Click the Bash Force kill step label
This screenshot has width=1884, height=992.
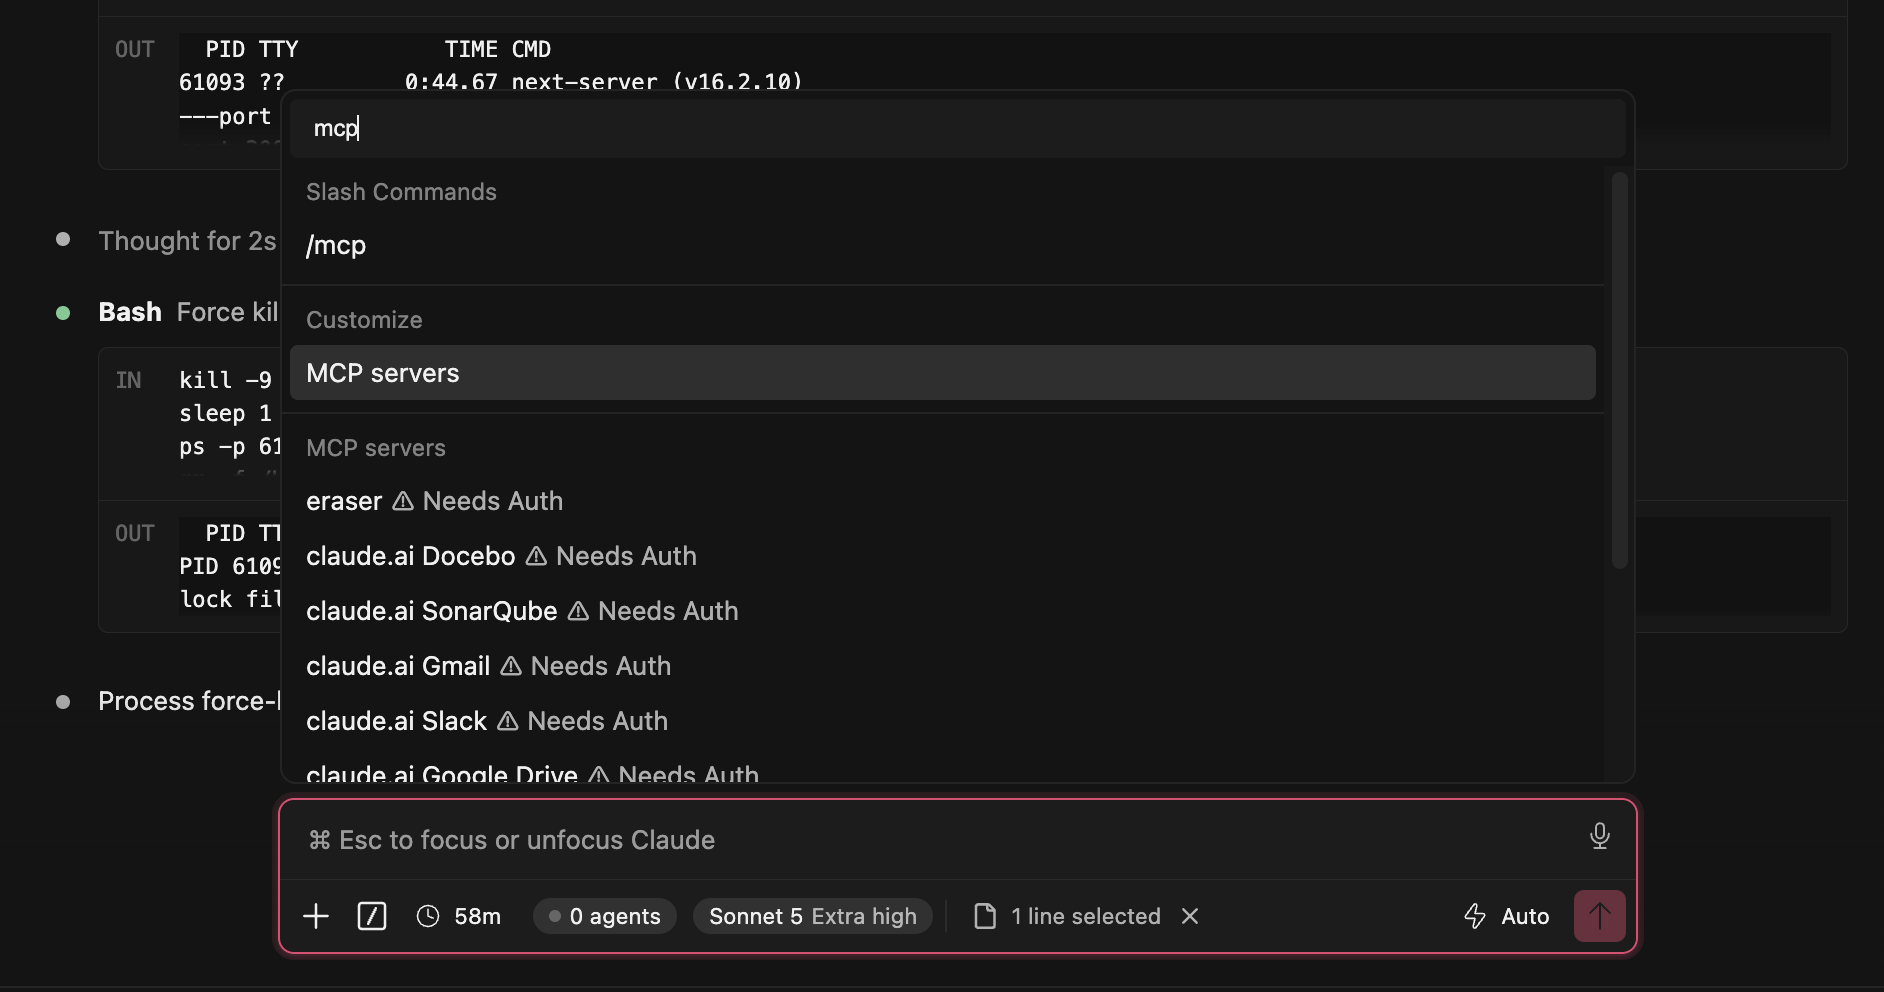pos(188,312)
